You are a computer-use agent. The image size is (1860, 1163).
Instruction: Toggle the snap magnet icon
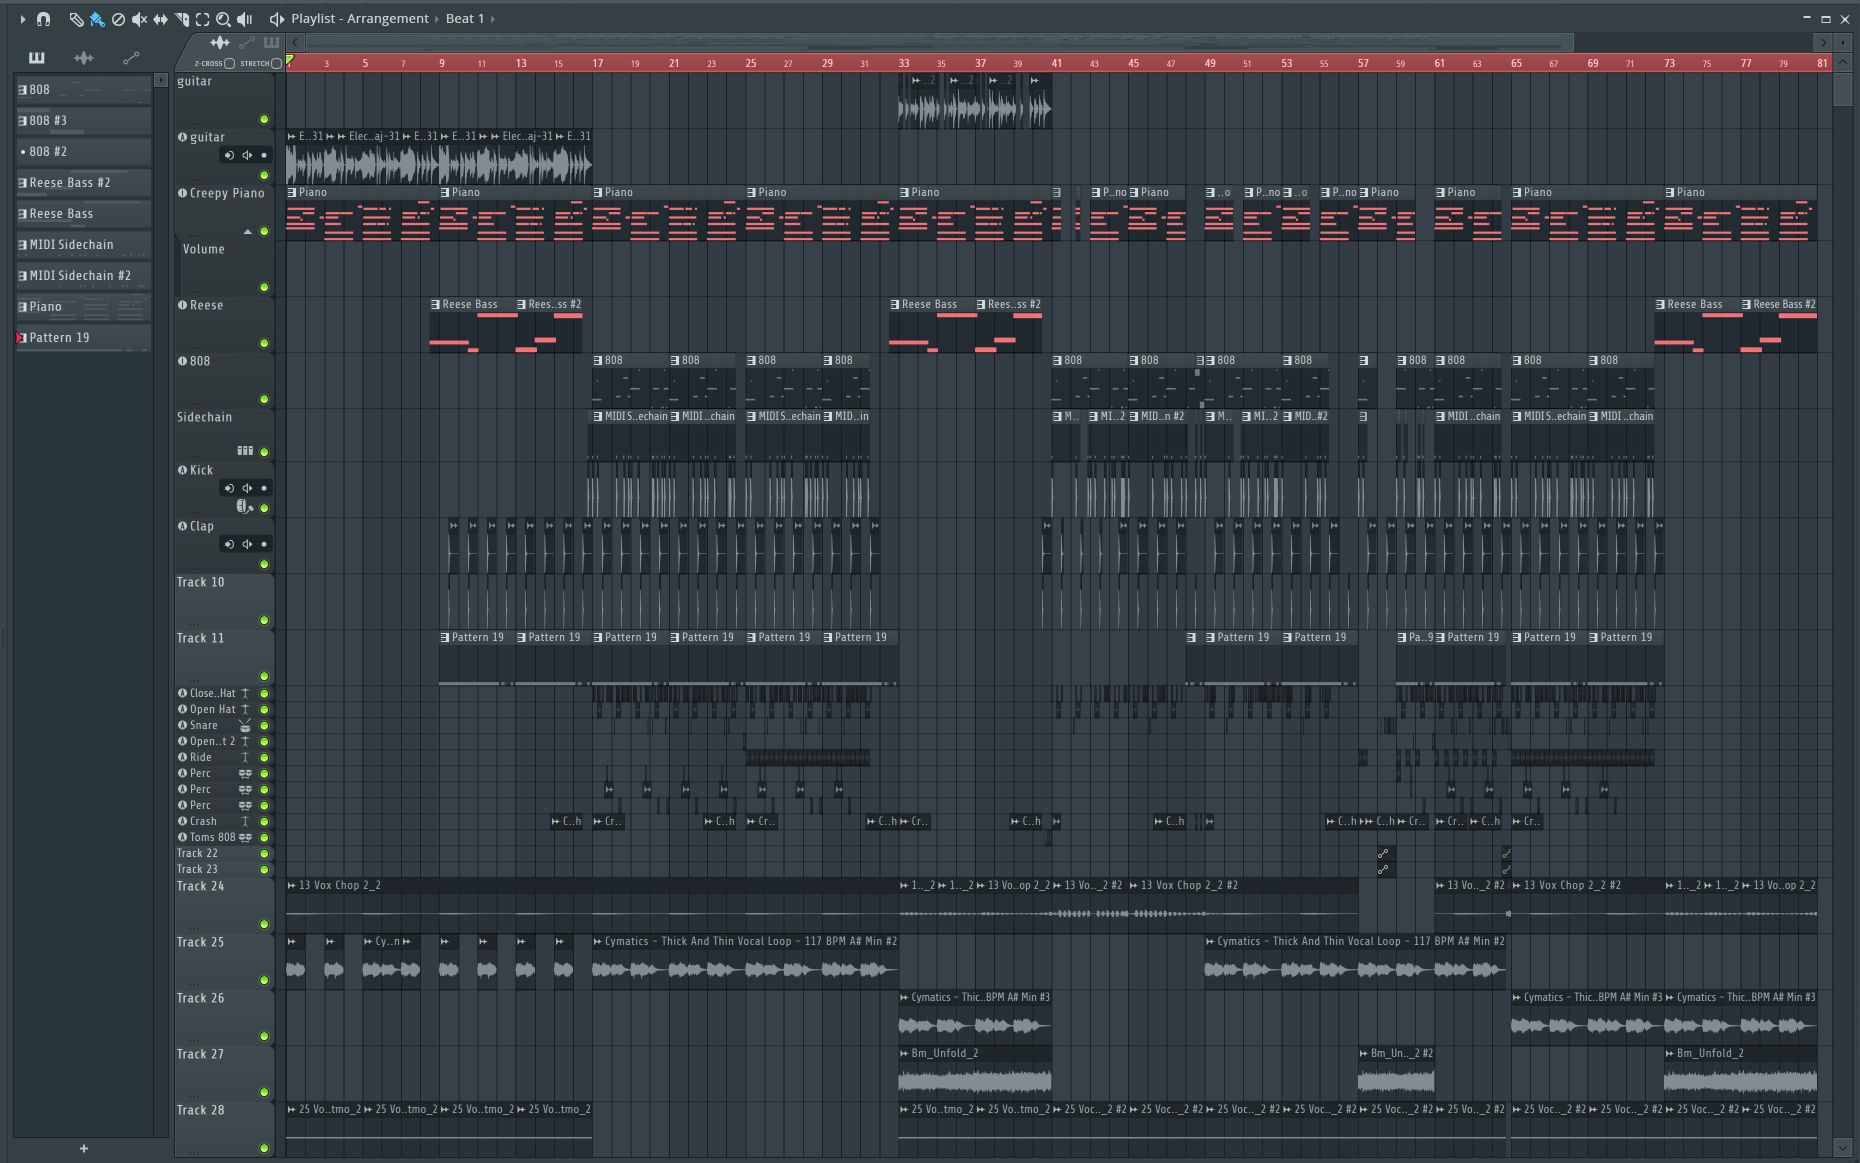(x=43, y=19)
